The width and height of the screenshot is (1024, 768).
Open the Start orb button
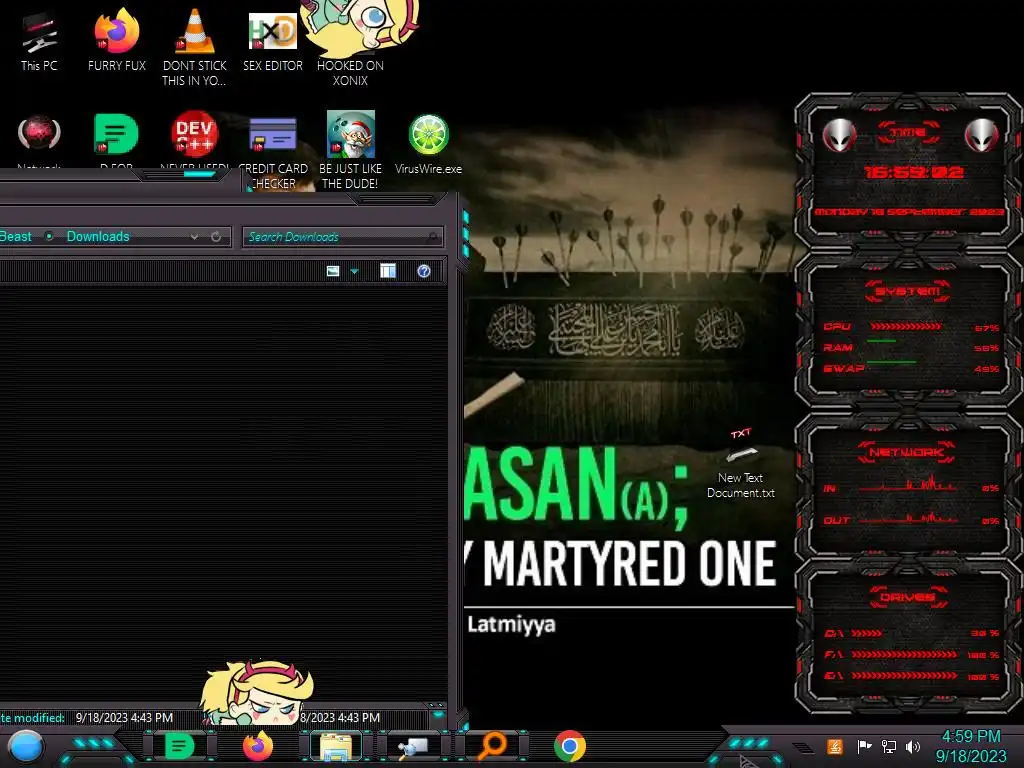[26, 747]
